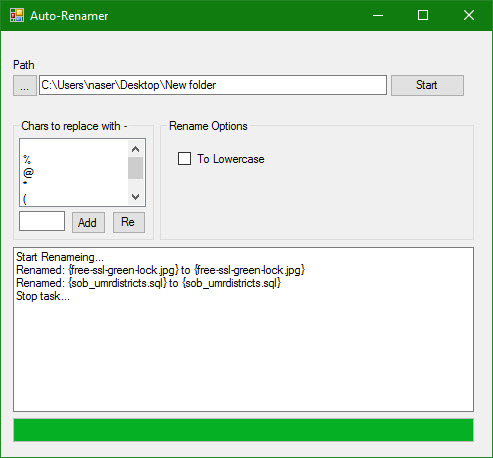Viewport: 493px width, 458px height.
Task: Focus the Path text field
Action: tap(213, 85)
